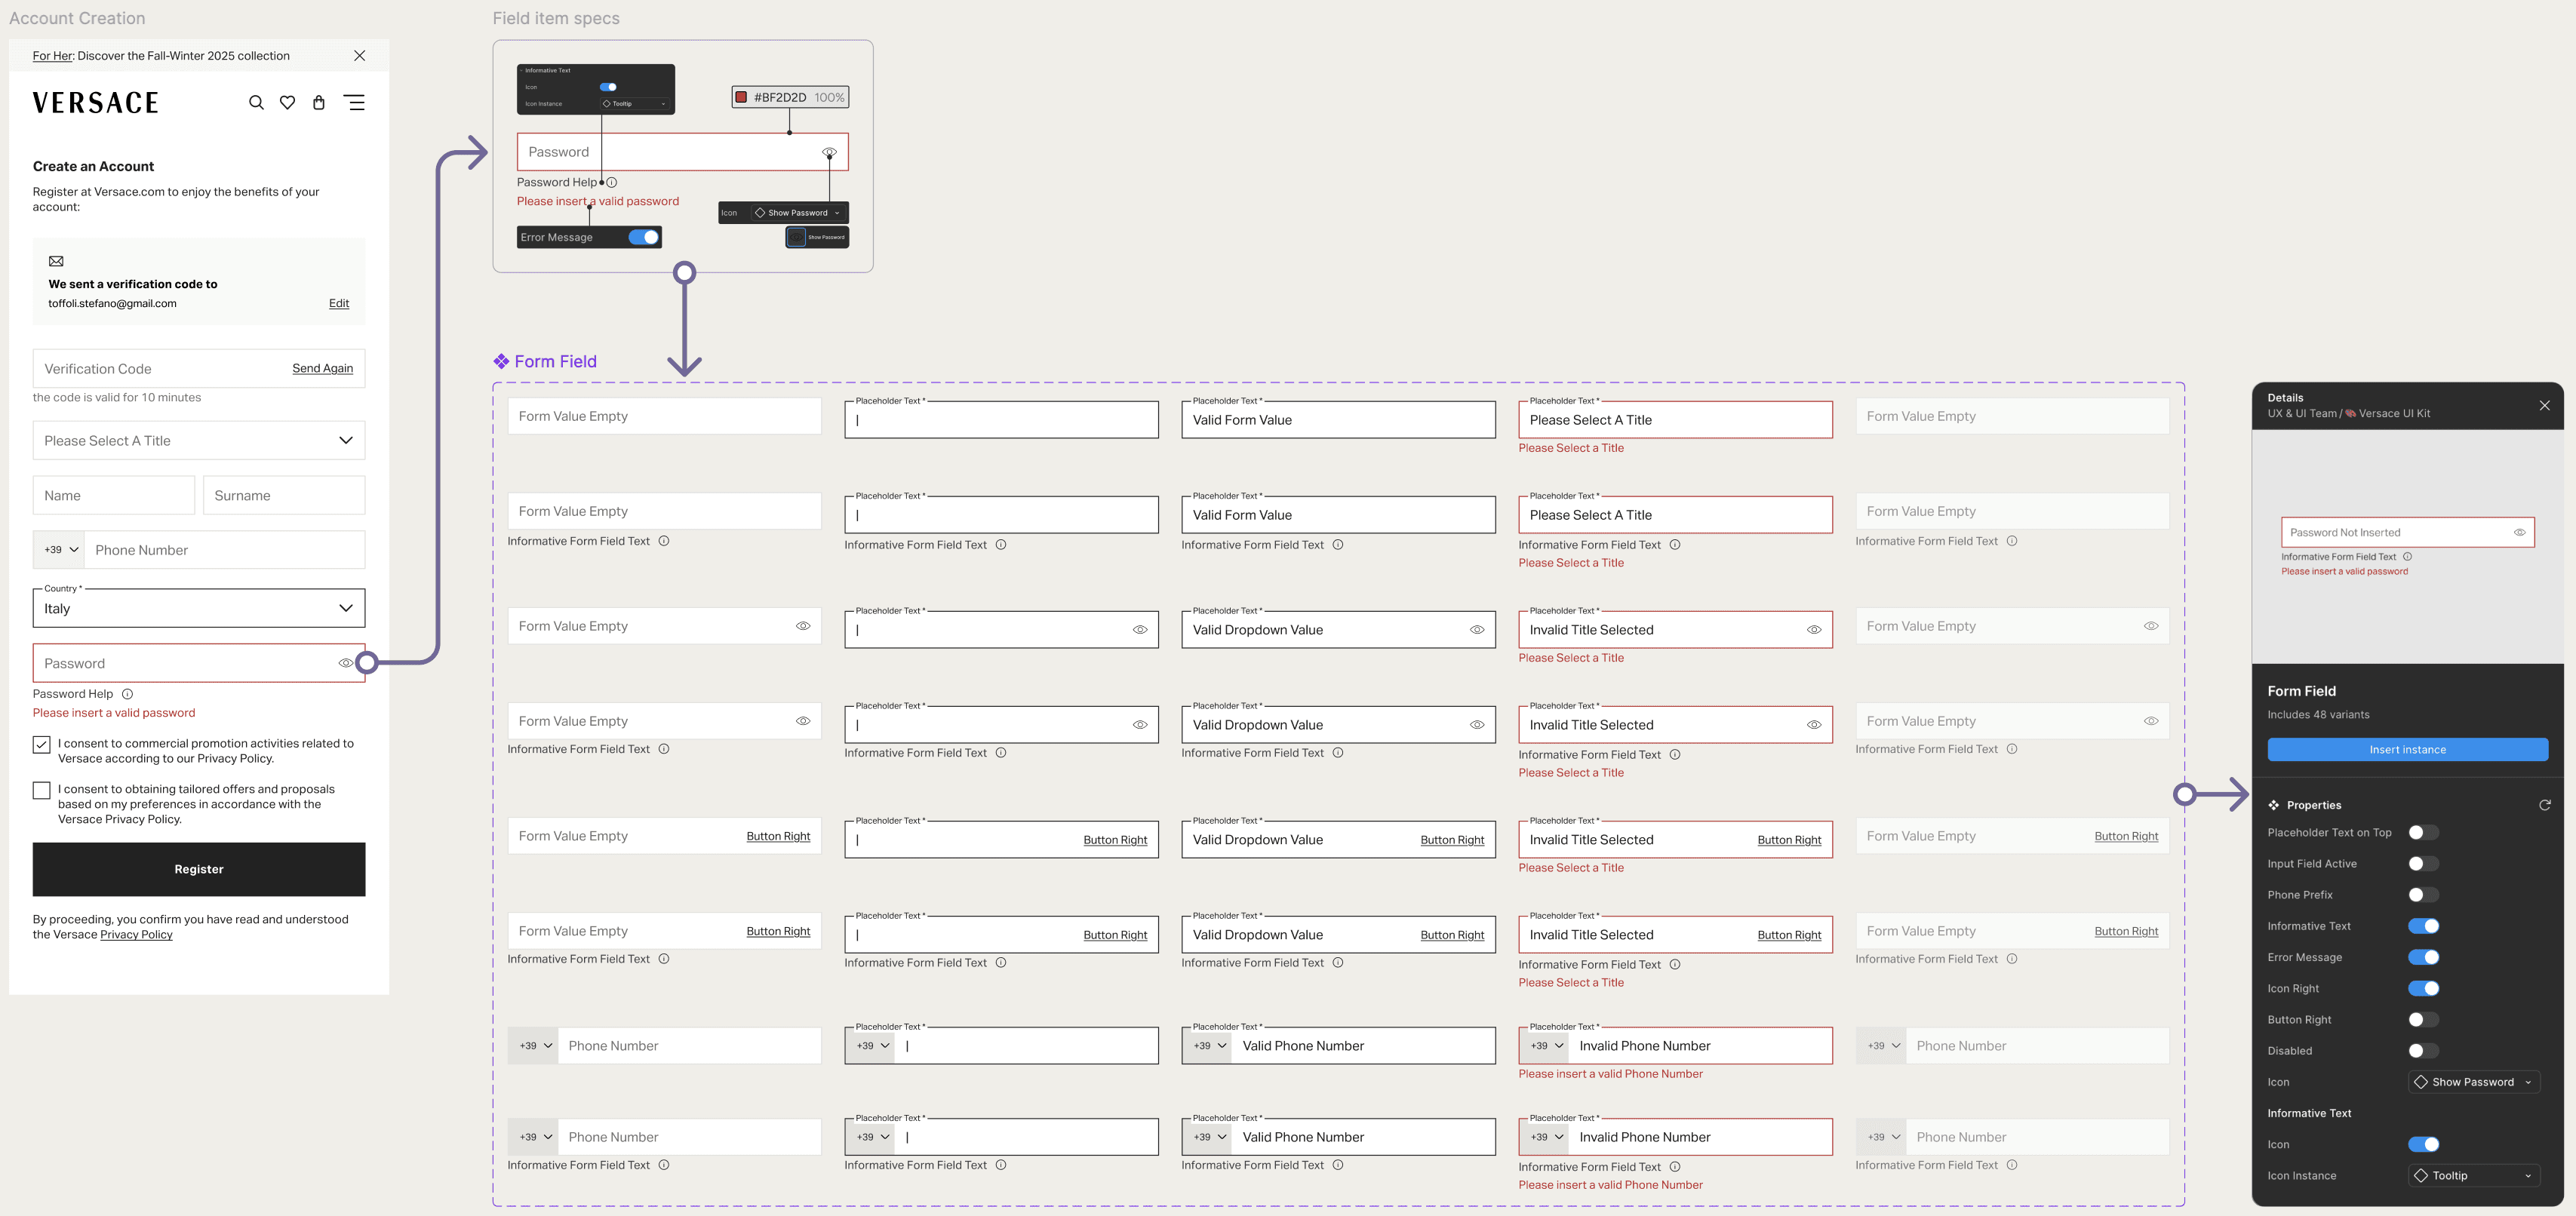Toggle the Error Message property switch
The image size is (2576, 1216).
point(2423,957)
